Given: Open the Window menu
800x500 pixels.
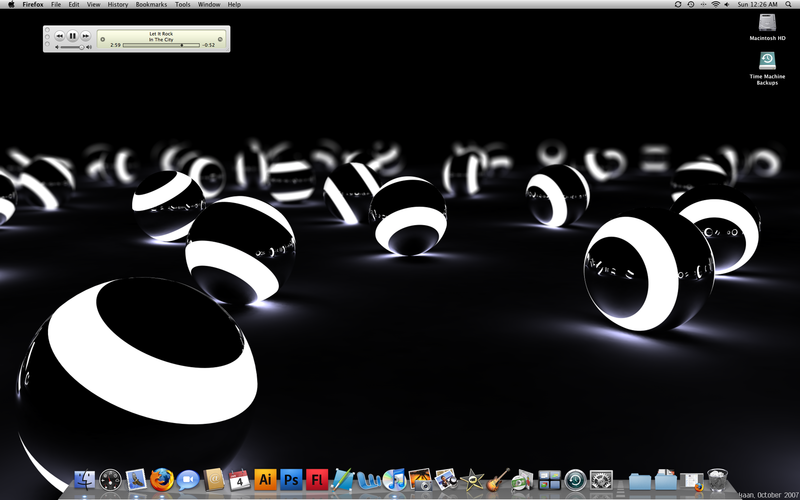Looking at the screenshot, I should (209, 4).
